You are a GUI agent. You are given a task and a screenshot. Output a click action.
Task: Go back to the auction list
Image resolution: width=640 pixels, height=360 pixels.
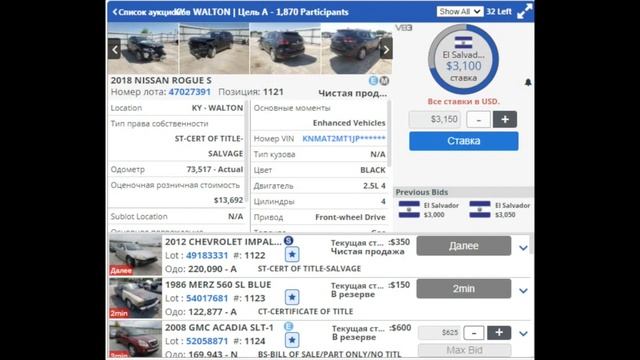coord(148,12)
